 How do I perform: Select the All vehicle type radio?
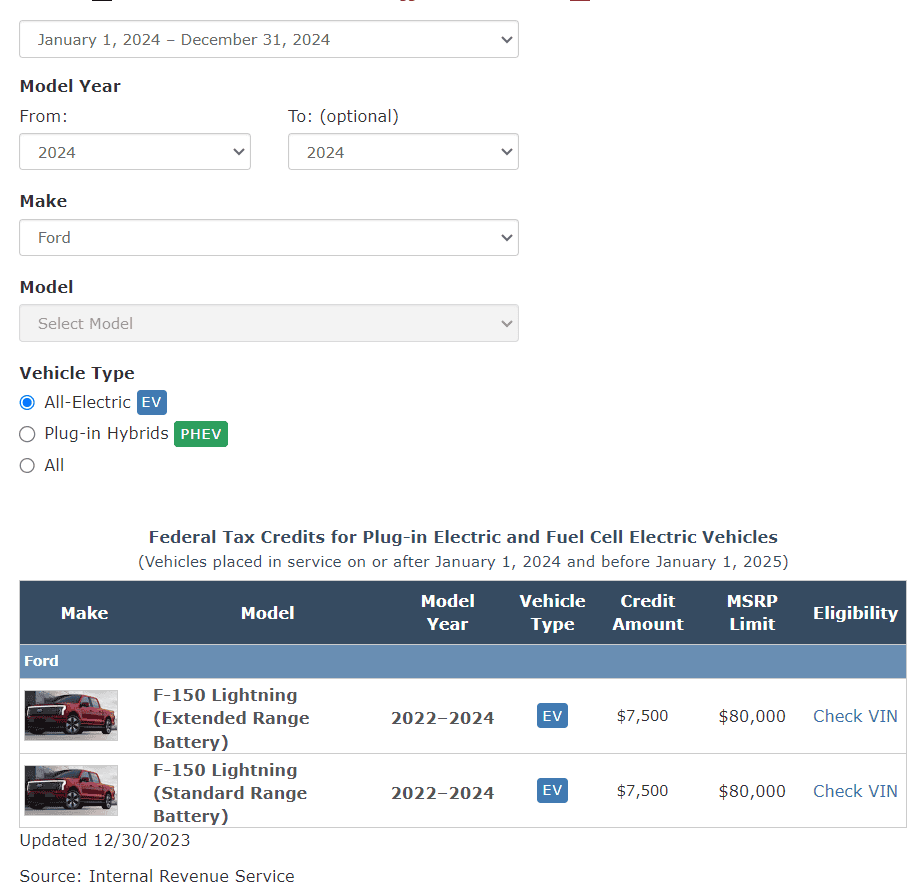(28, 466)
